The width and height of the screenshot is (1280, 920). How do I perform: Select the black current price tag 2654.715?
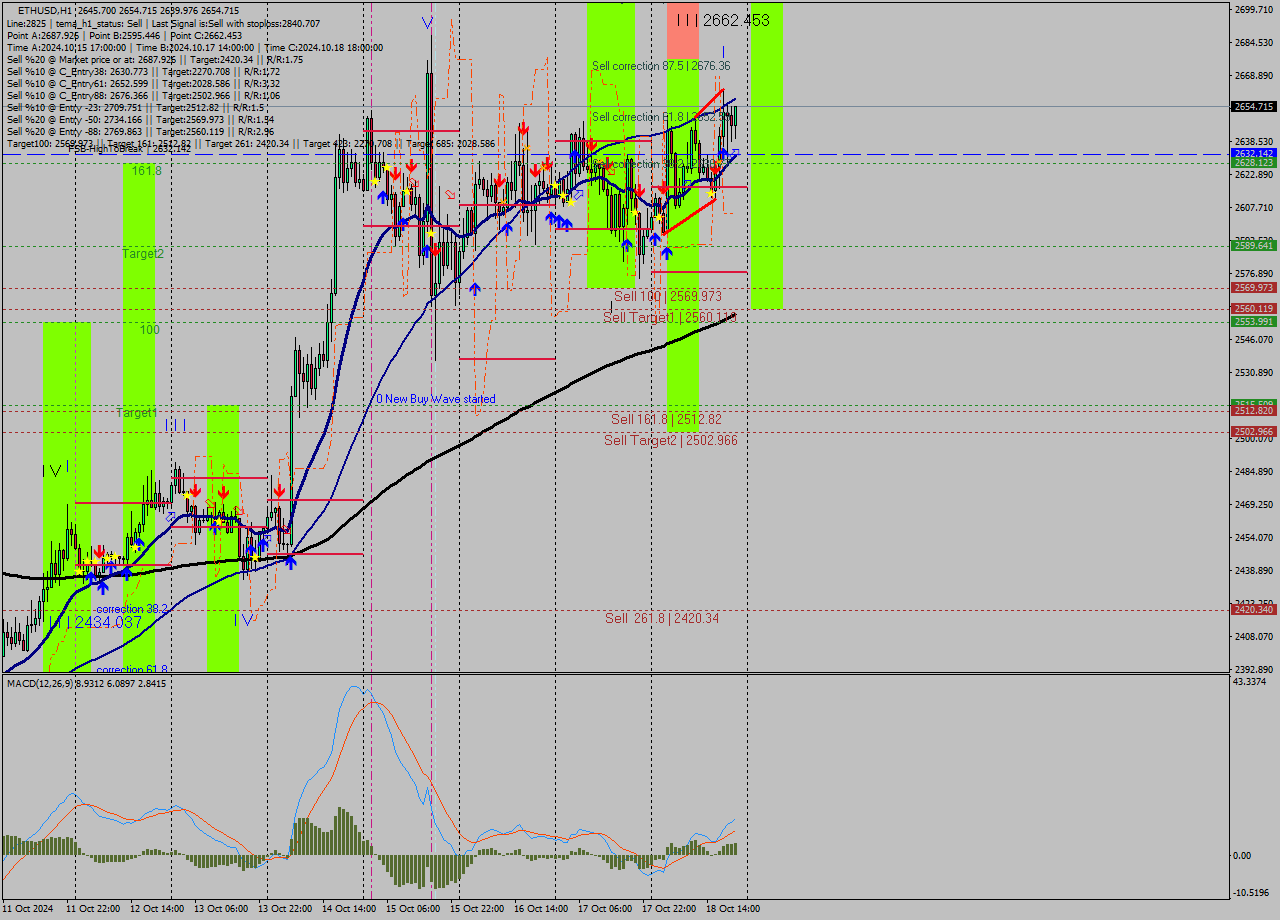(x=1253, y=106)
